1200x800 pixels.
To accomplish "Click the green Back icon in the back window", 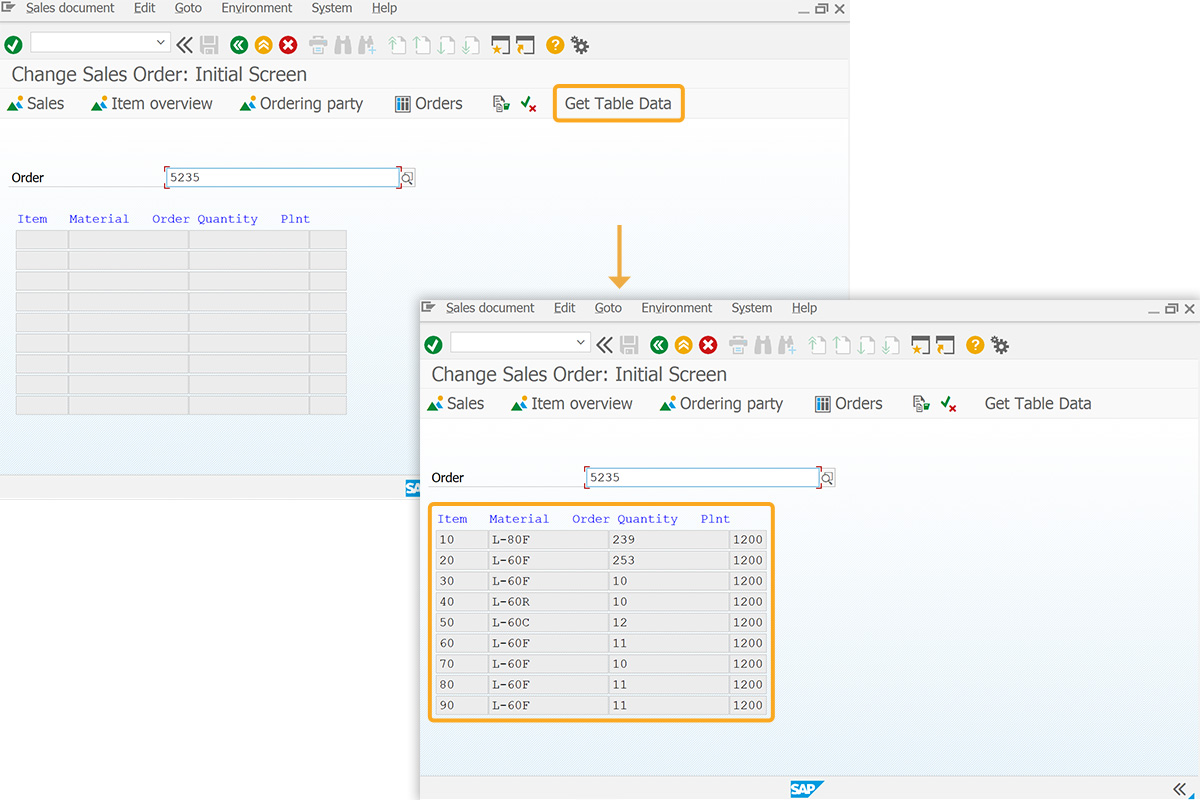I will 239,44.
